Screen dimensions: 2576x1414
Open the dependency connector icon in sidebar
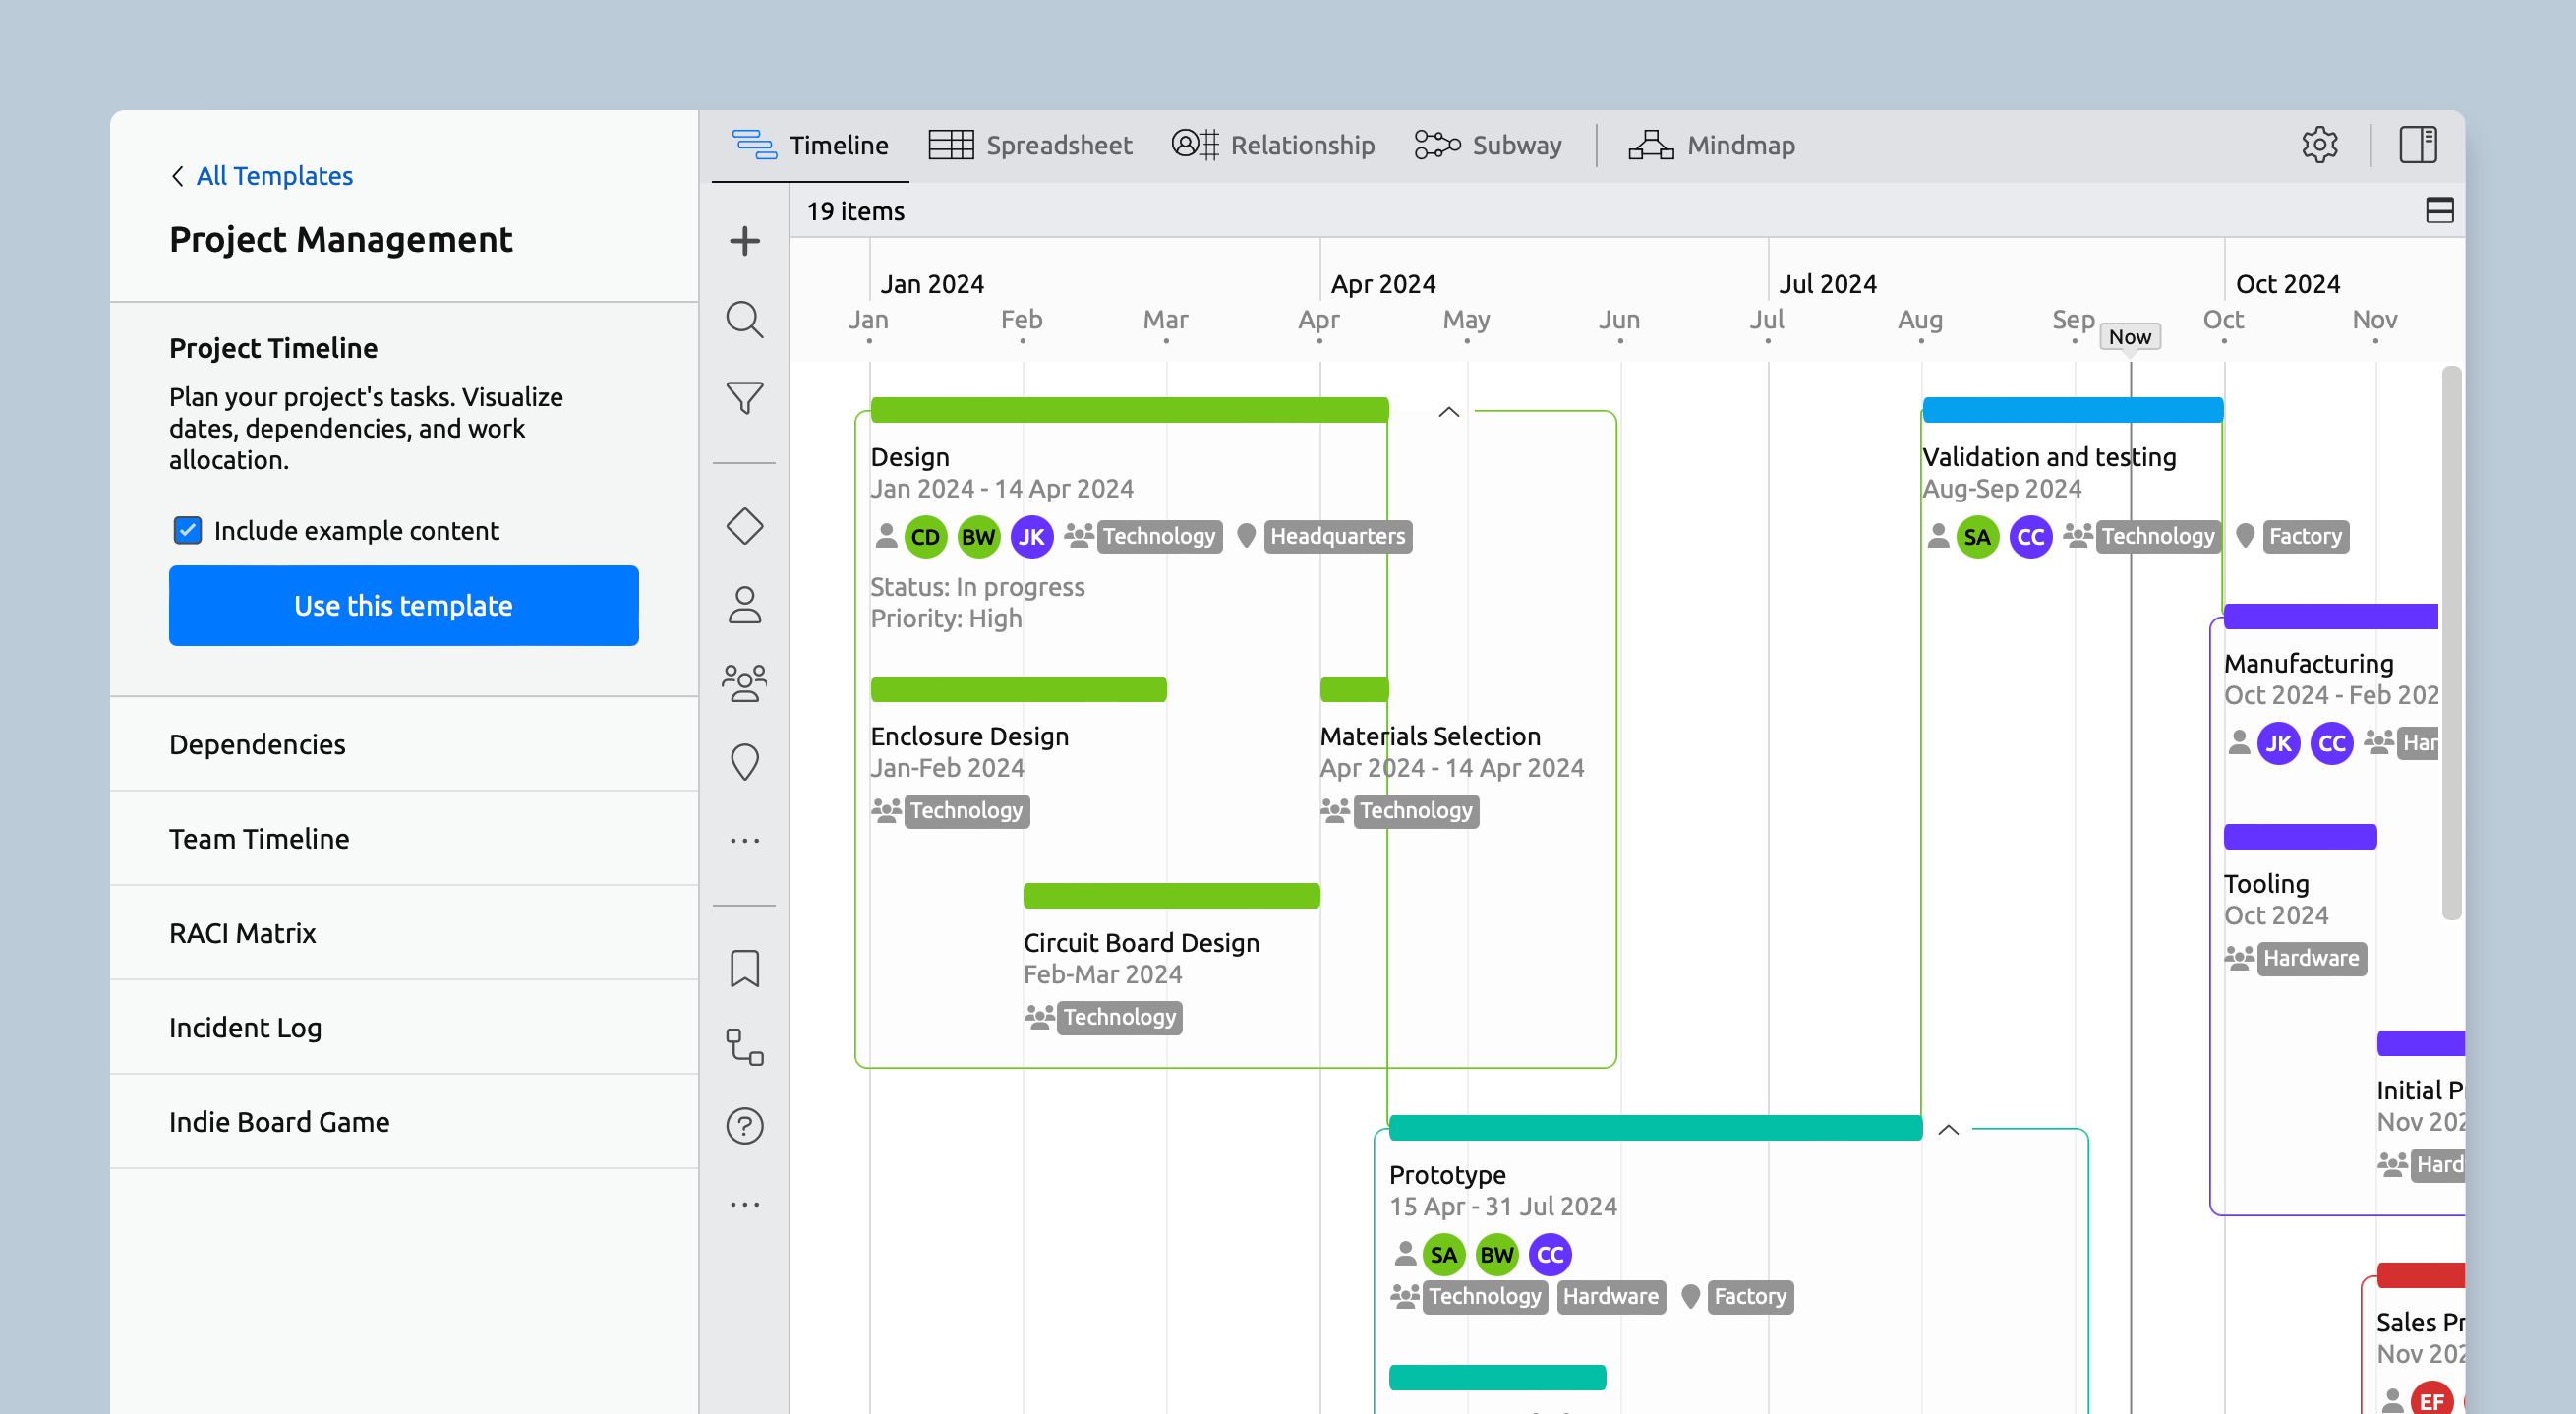[x=744, y=1047]
